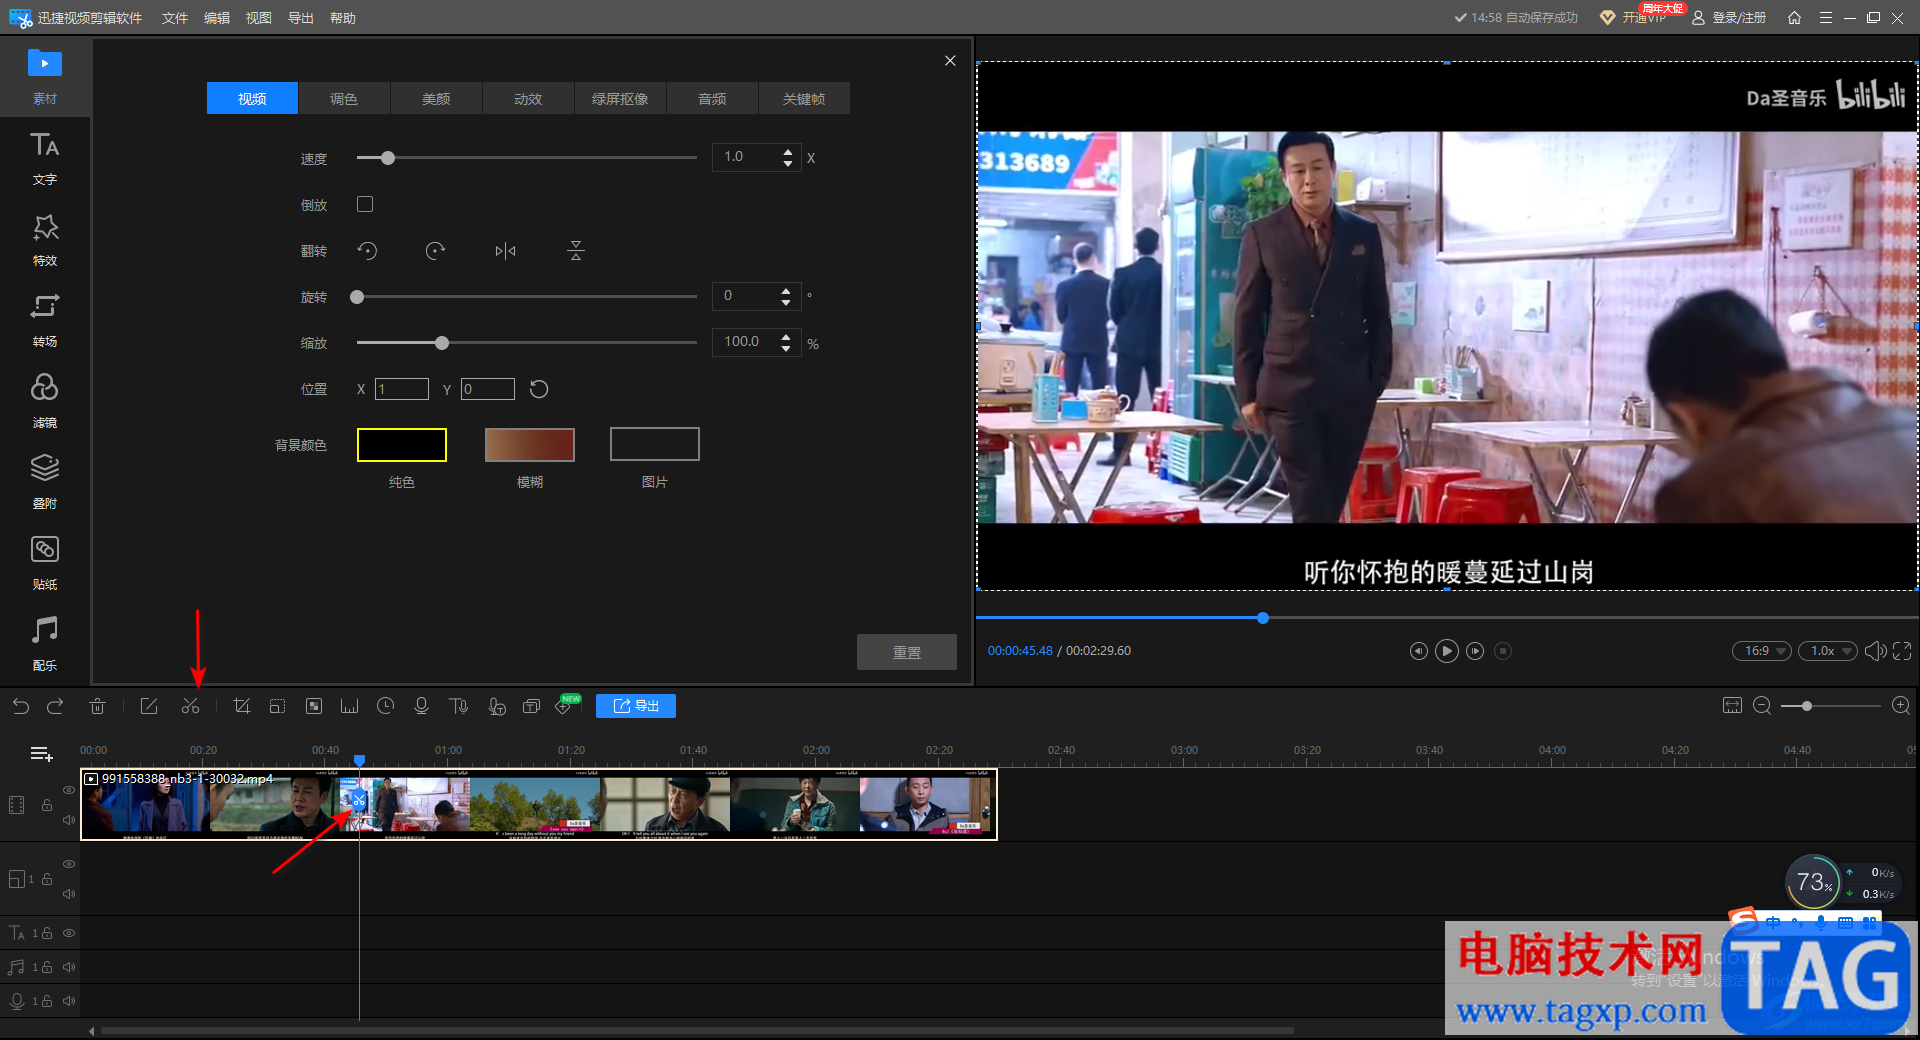Hide the main video track eye icon
The image size is (1920, 1040).
69,790
